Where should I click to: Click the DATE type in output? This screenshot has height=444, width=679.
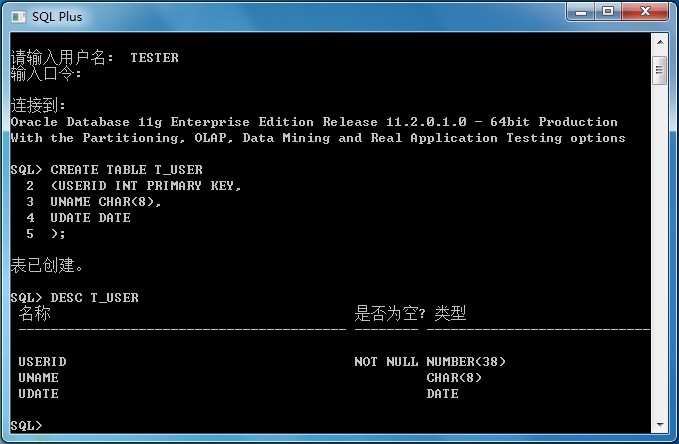click(x=443, y=394)
